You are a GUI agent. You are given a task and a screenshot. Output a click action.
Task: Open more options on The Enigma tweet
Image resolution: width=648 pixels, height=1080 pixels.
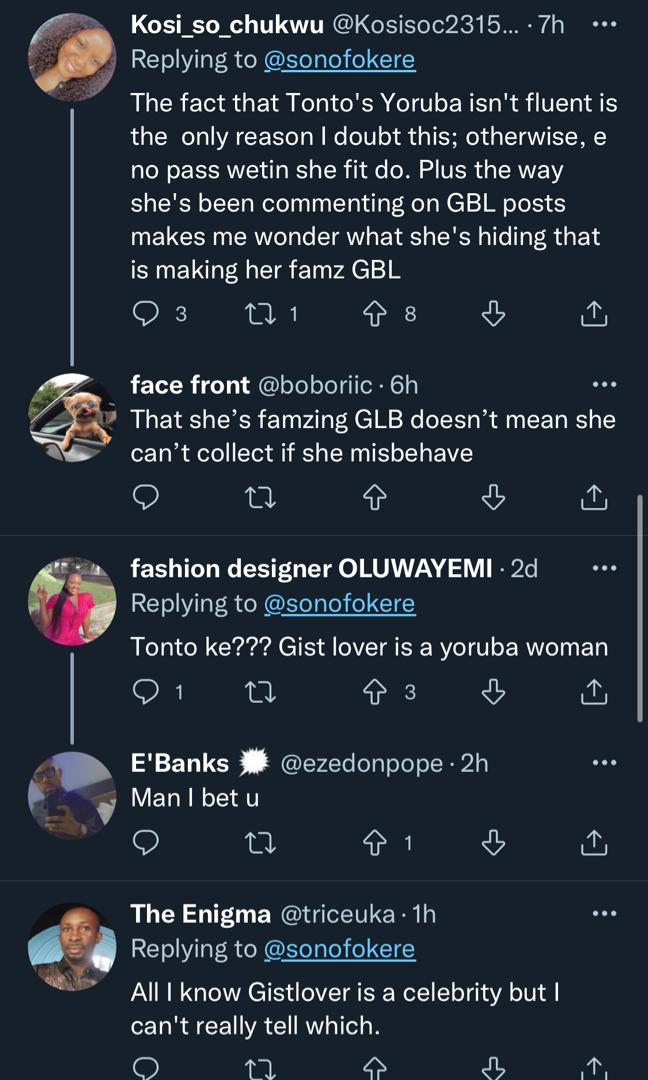tap(605, 913)
